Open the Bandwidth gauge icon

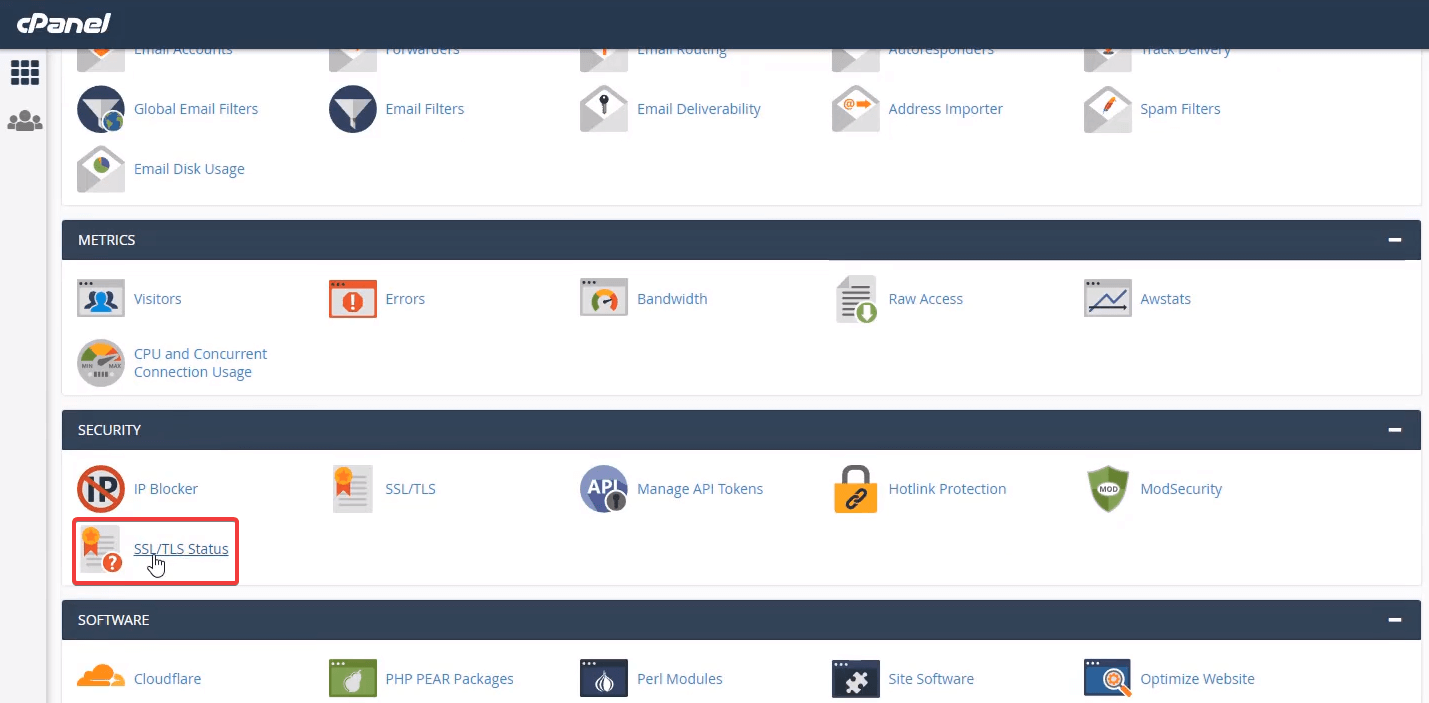(x=604, y=298)
